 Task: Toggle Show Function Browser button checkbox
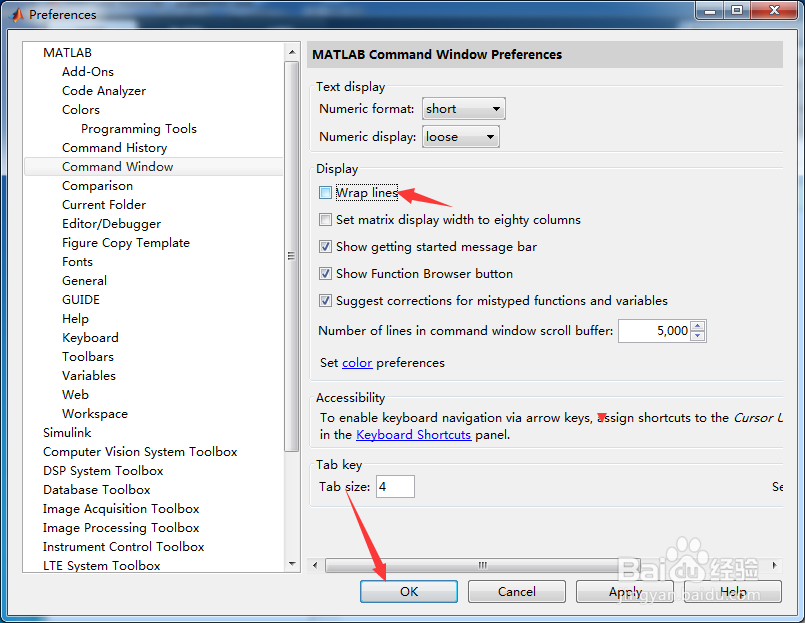[325, 273]
